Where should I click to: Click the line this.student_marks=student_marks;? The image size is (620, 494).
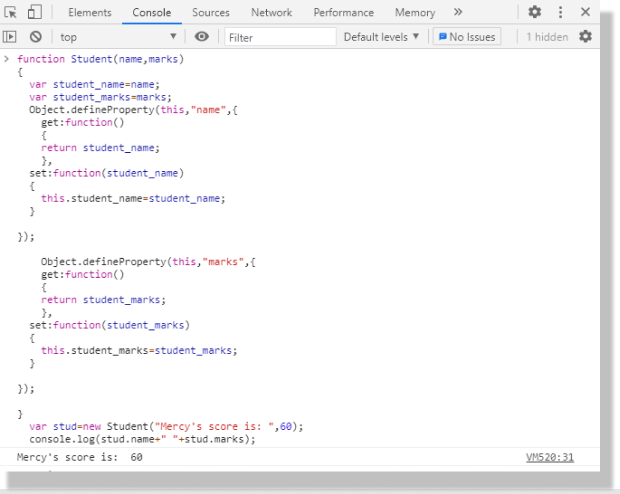(x=139, y=351)
